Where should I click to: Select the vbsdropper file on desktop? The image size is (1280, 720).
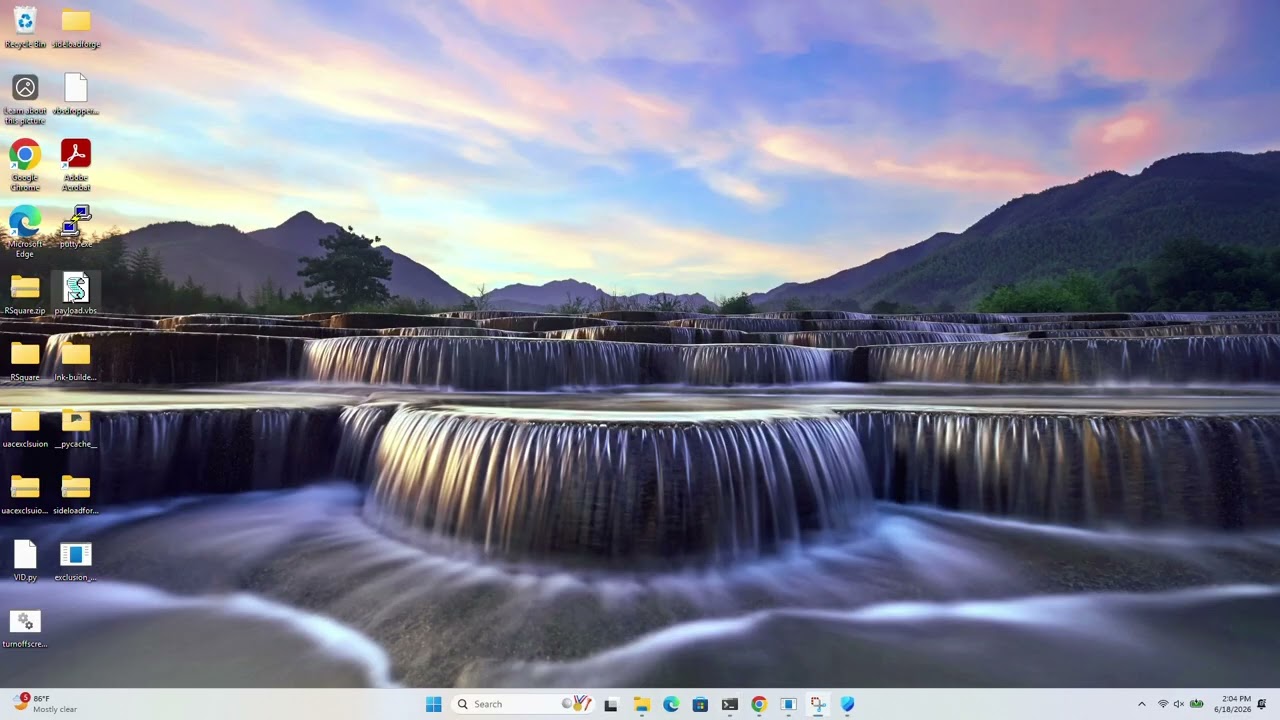[x=76, y=94]
